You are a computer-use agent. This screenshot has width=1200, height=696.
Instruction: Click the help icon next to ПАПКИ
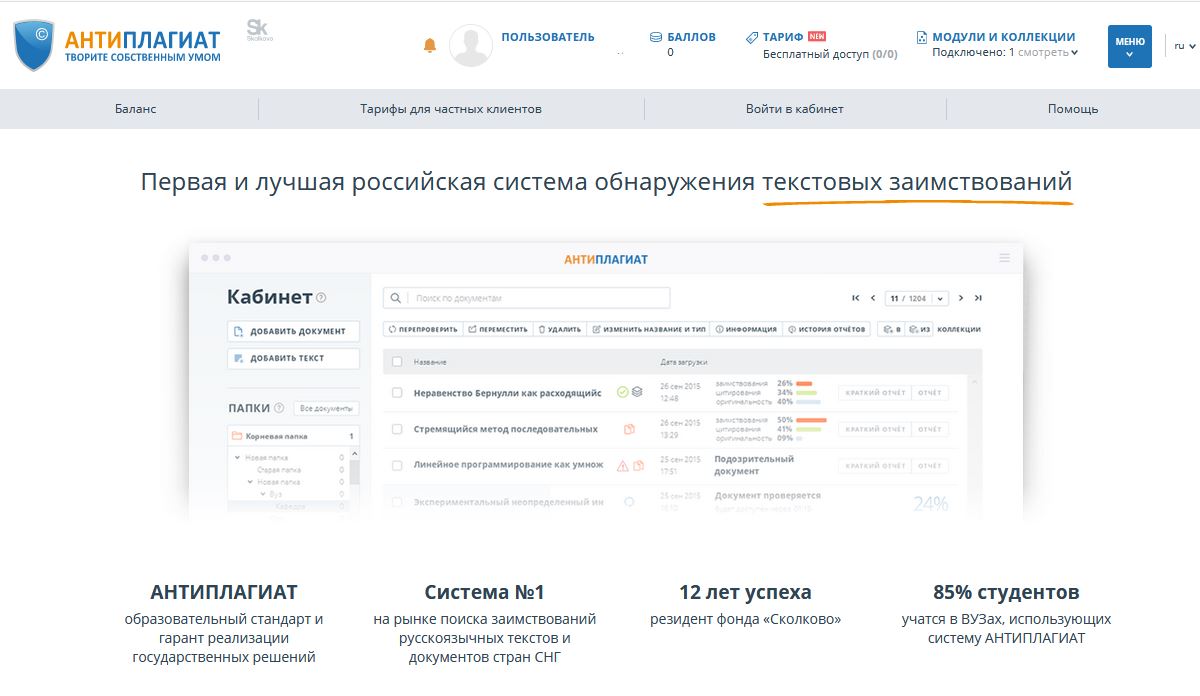tap(279, 408)
